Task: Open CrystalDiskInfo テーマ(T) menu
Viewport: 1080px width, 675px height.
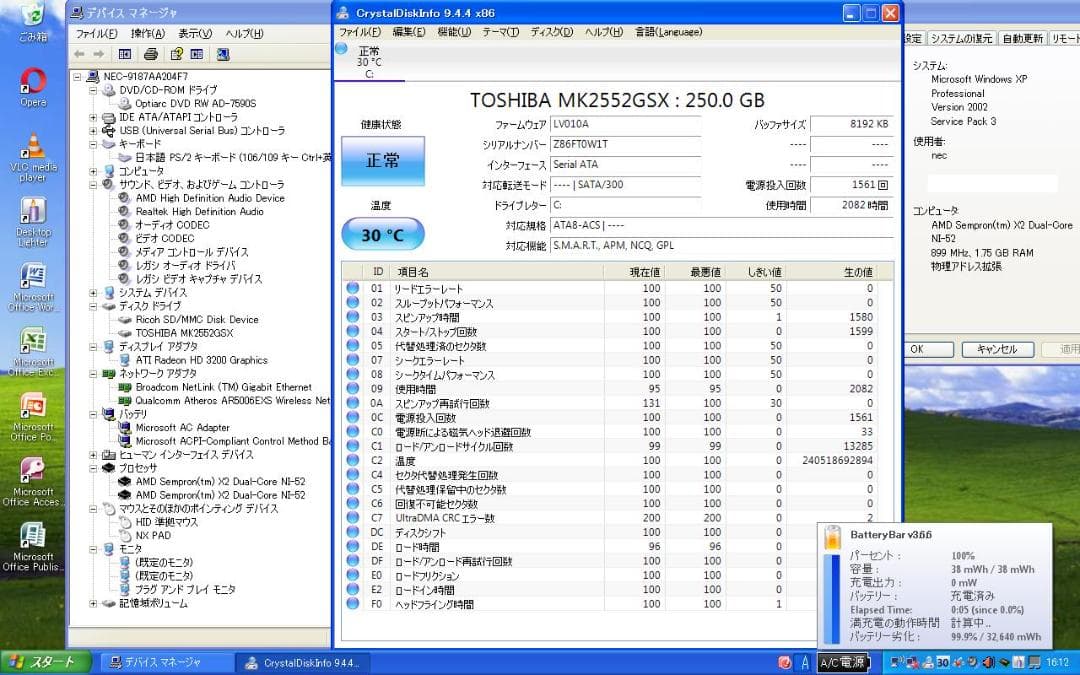Action: [x=500, y=32]
